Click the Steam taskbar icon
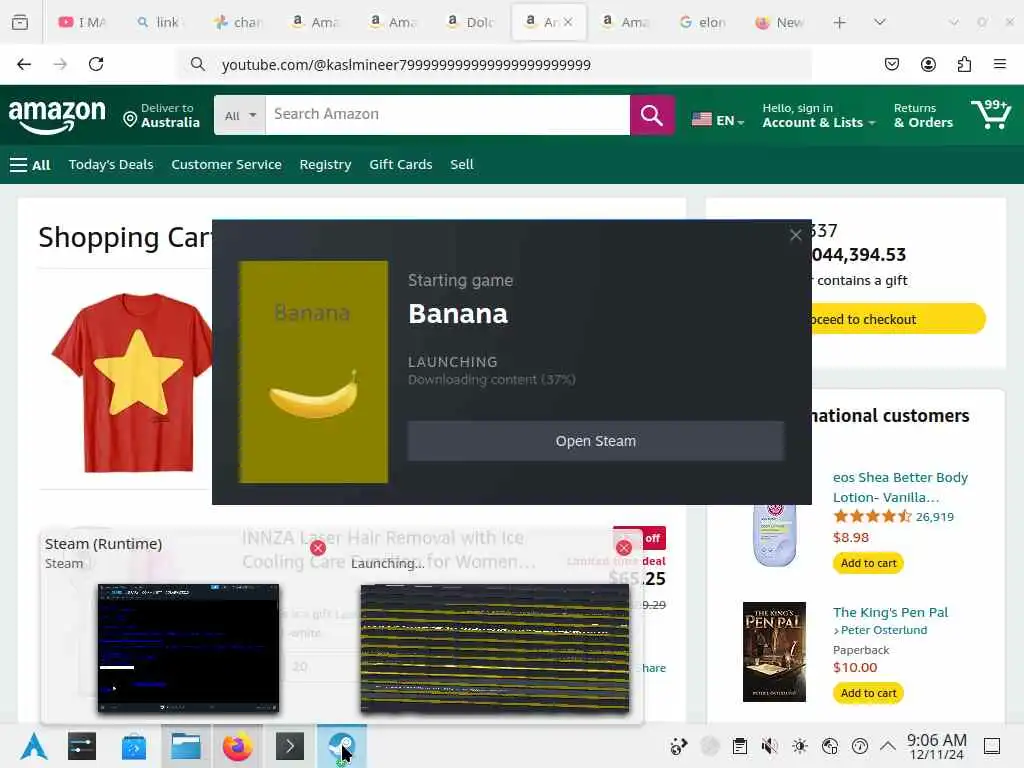Image resolution: width=1024 pixels, height=768 pixels. tap(342, 746)
